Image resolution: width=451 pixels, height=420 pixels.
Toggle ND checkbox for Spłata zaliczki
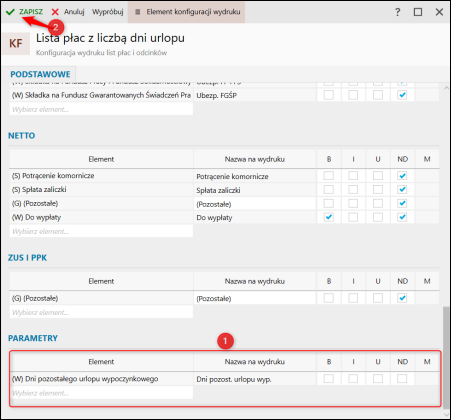(x=402, y=190)
